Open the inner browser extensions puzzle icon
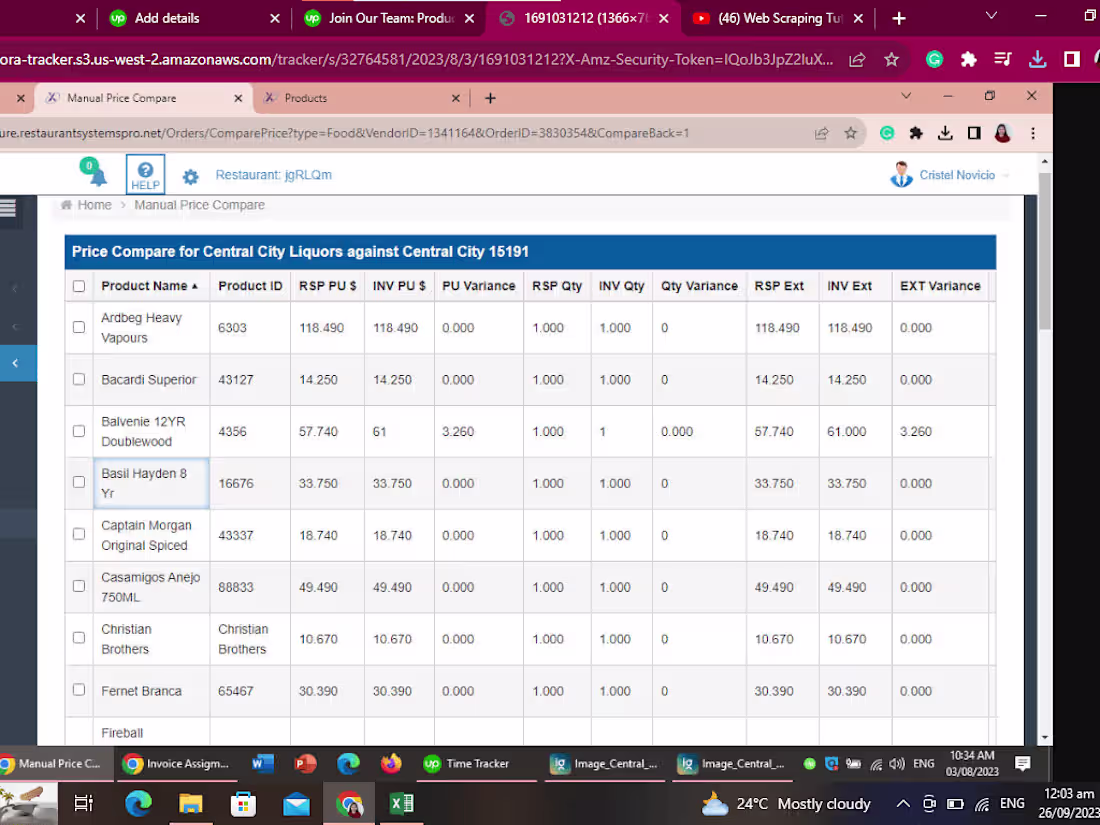 (x=916, y=133)
